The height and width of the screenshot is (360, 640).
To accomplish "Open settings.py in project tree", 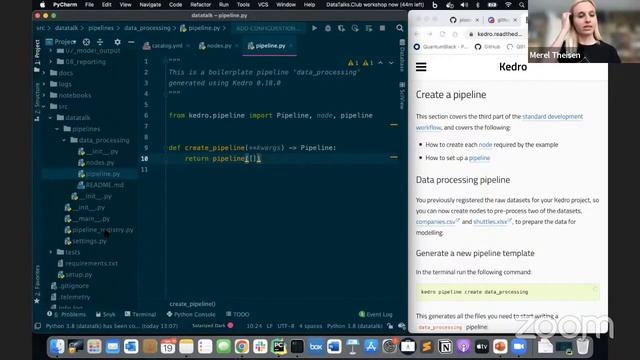I will 86,241.
